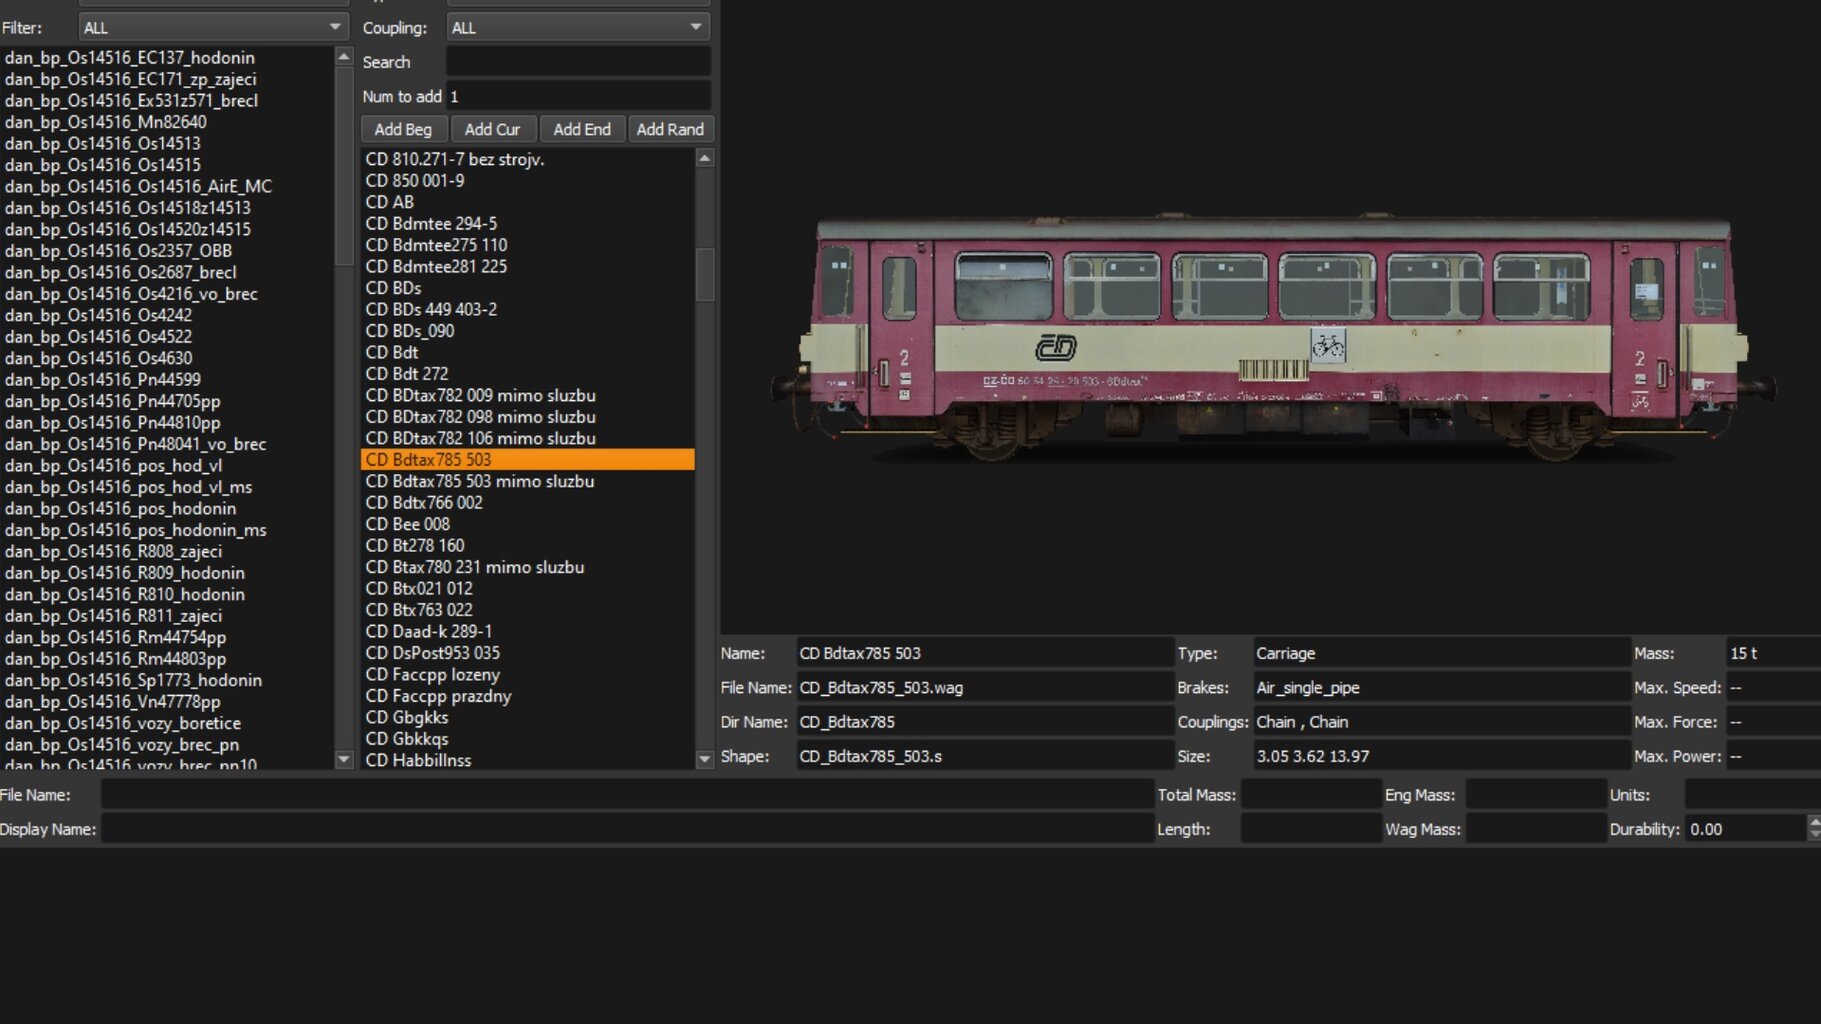The image size is (1821, 1024).
Task: Click the consist list scroll-up arrow
Action: [344, 57]
